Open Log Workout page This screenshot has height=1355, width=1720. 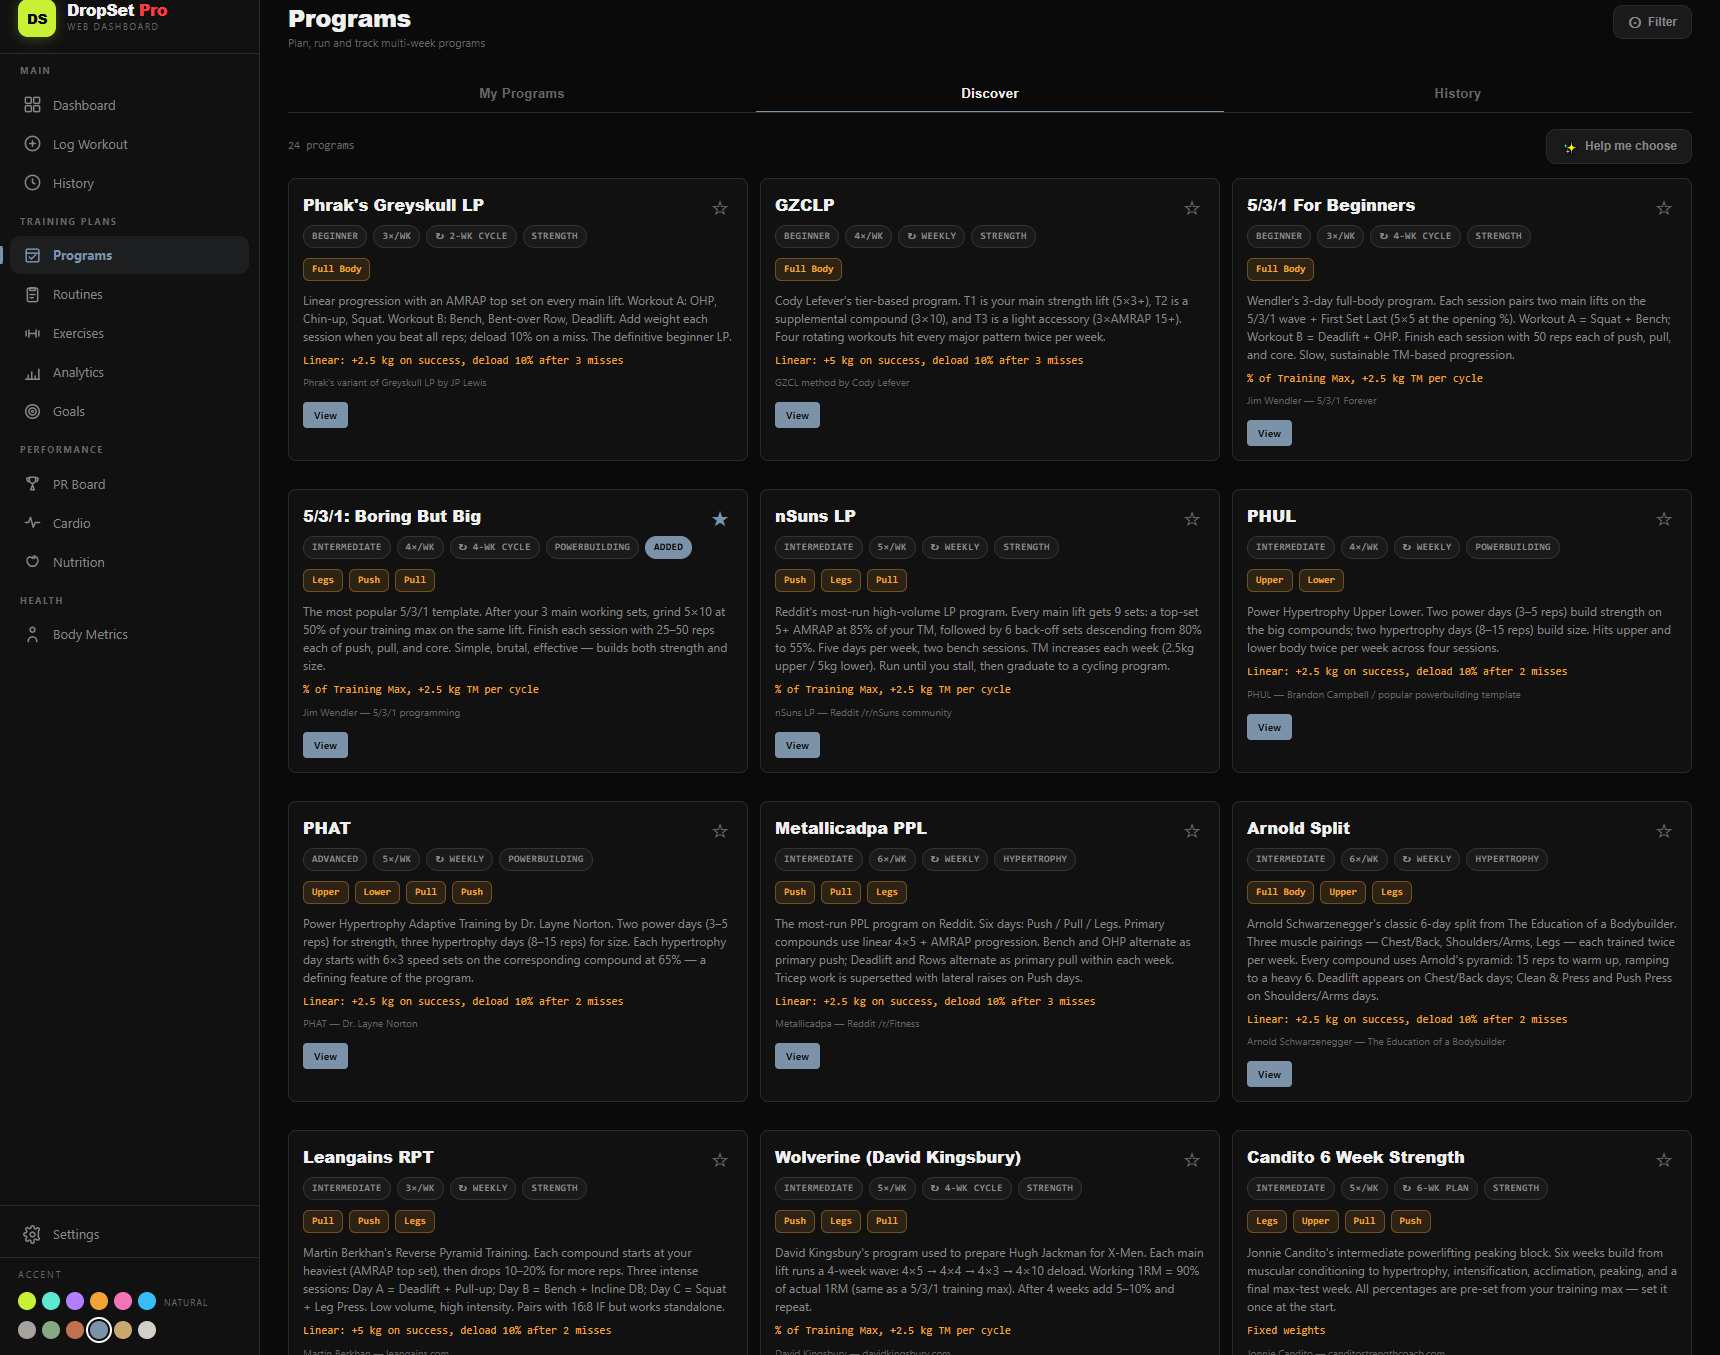(129, 144)
